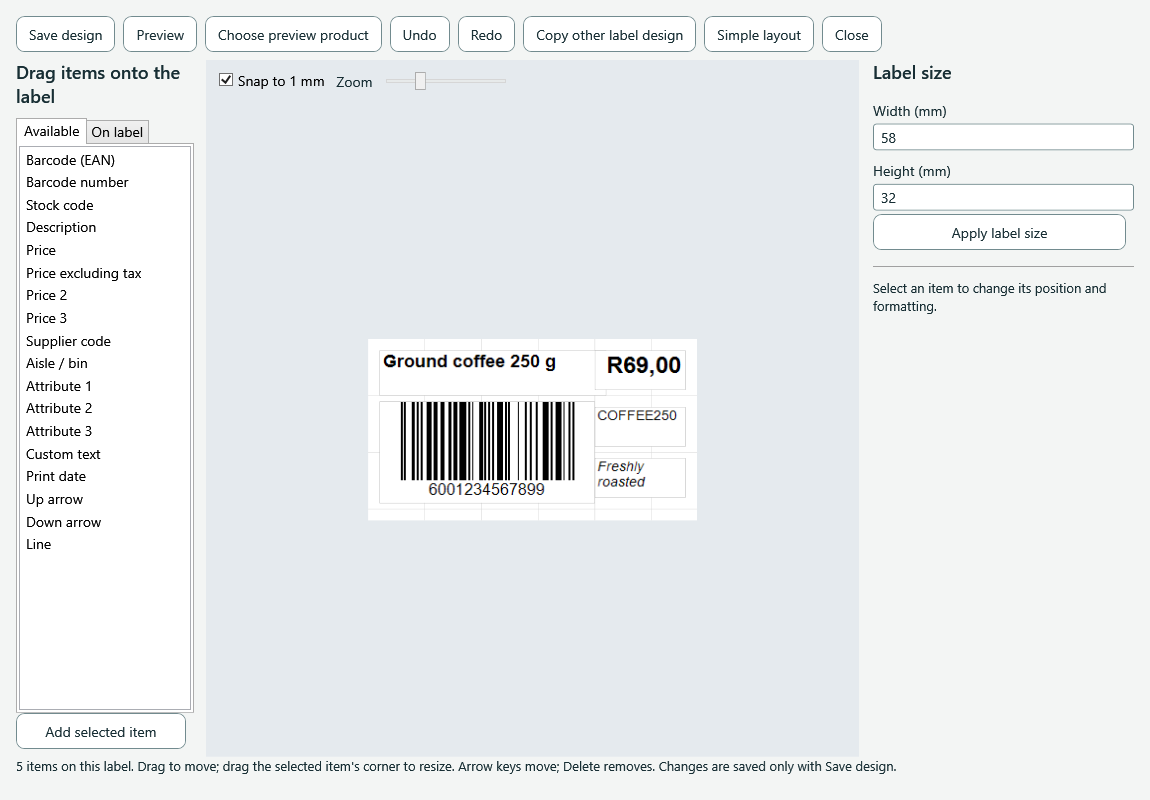Choose preview product
The image size is (1150, 800).
(293, 34)
